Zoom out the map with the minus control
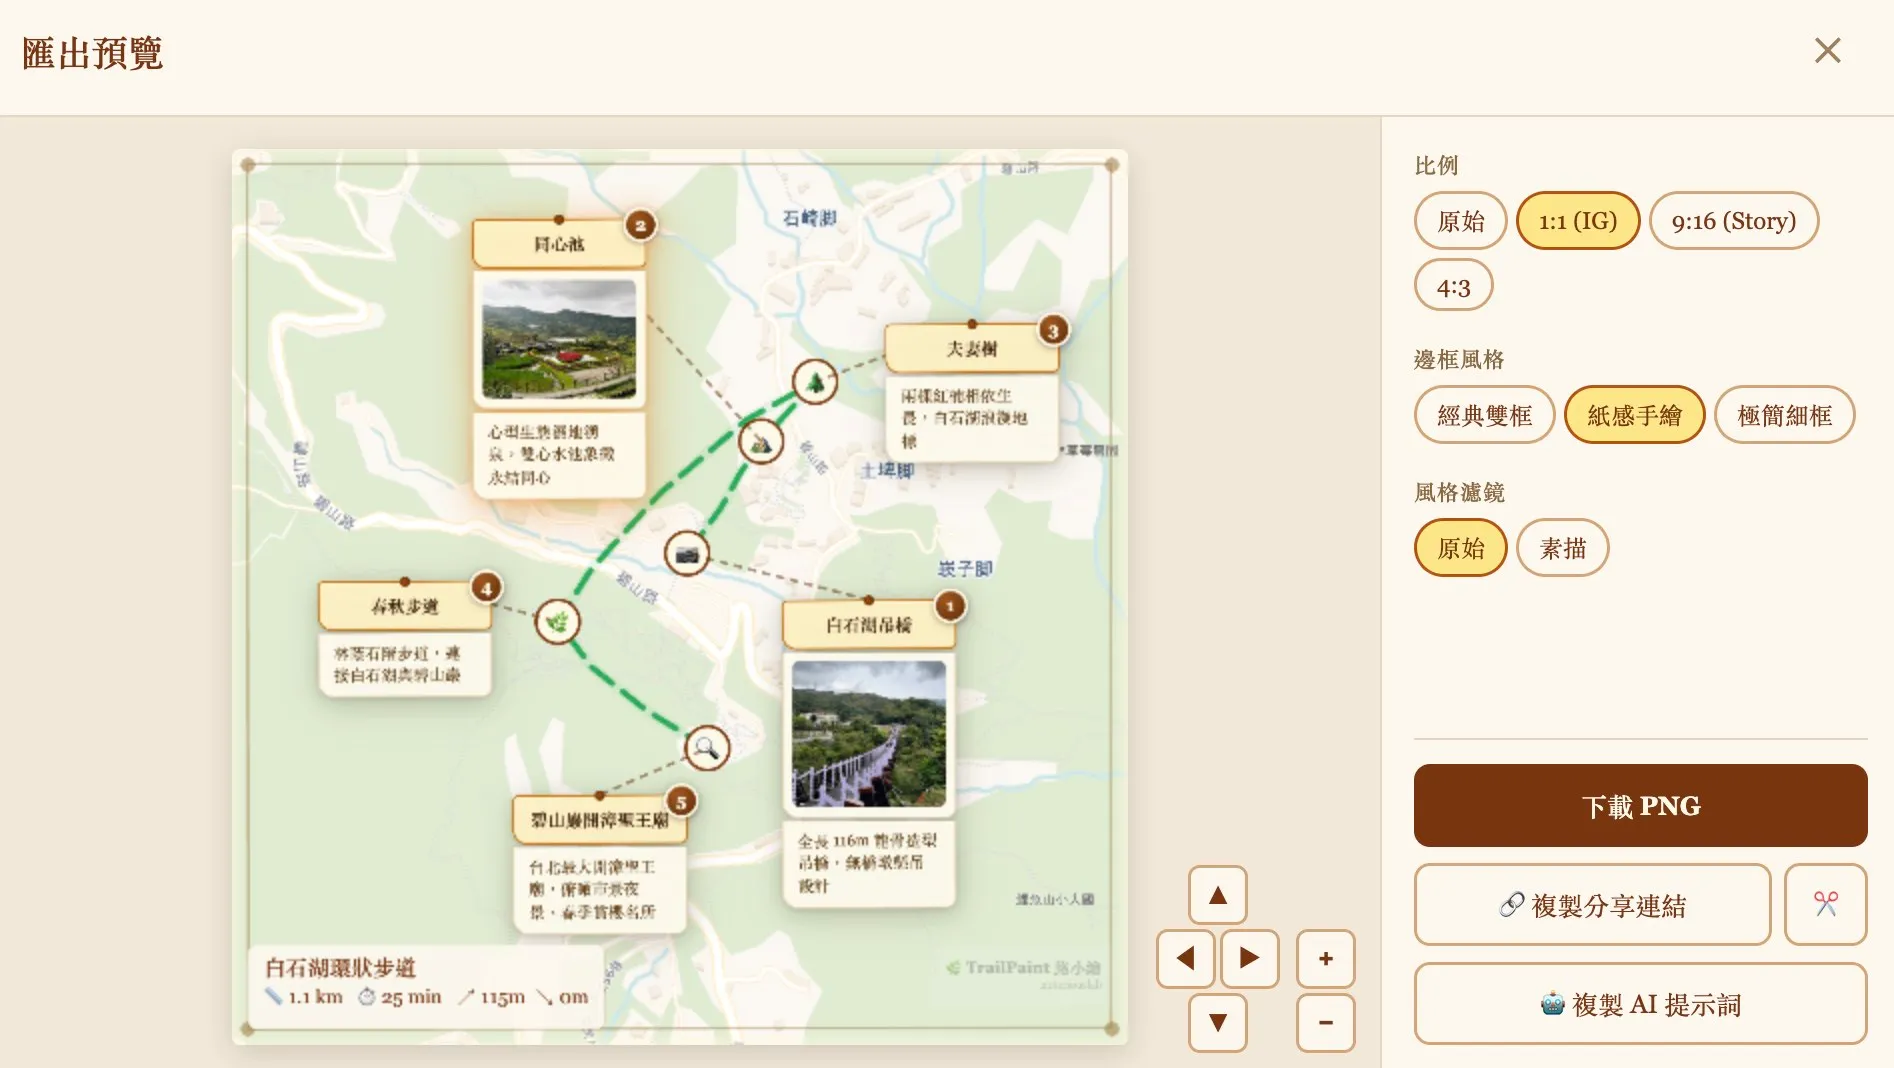 1325,1023
